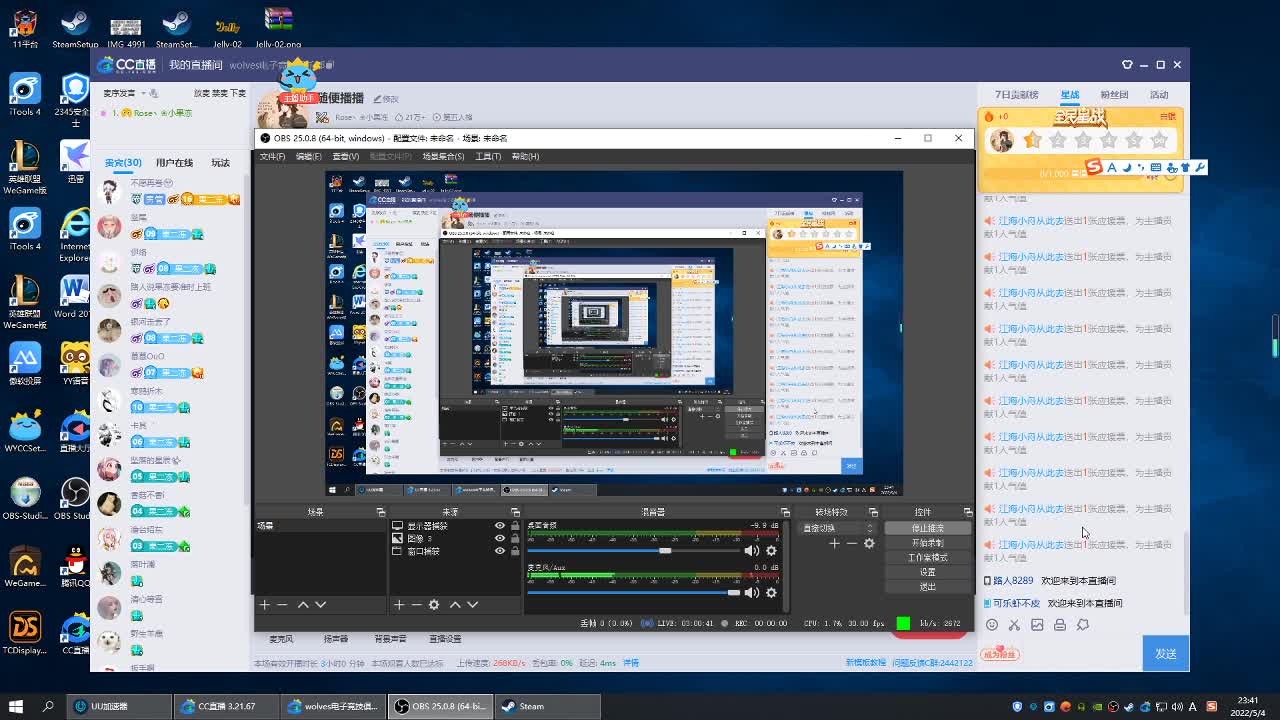Viewport: 1280px width, 720px height.
Task: Open the CC live skin shirt icon
Action: coord(1127,65)
